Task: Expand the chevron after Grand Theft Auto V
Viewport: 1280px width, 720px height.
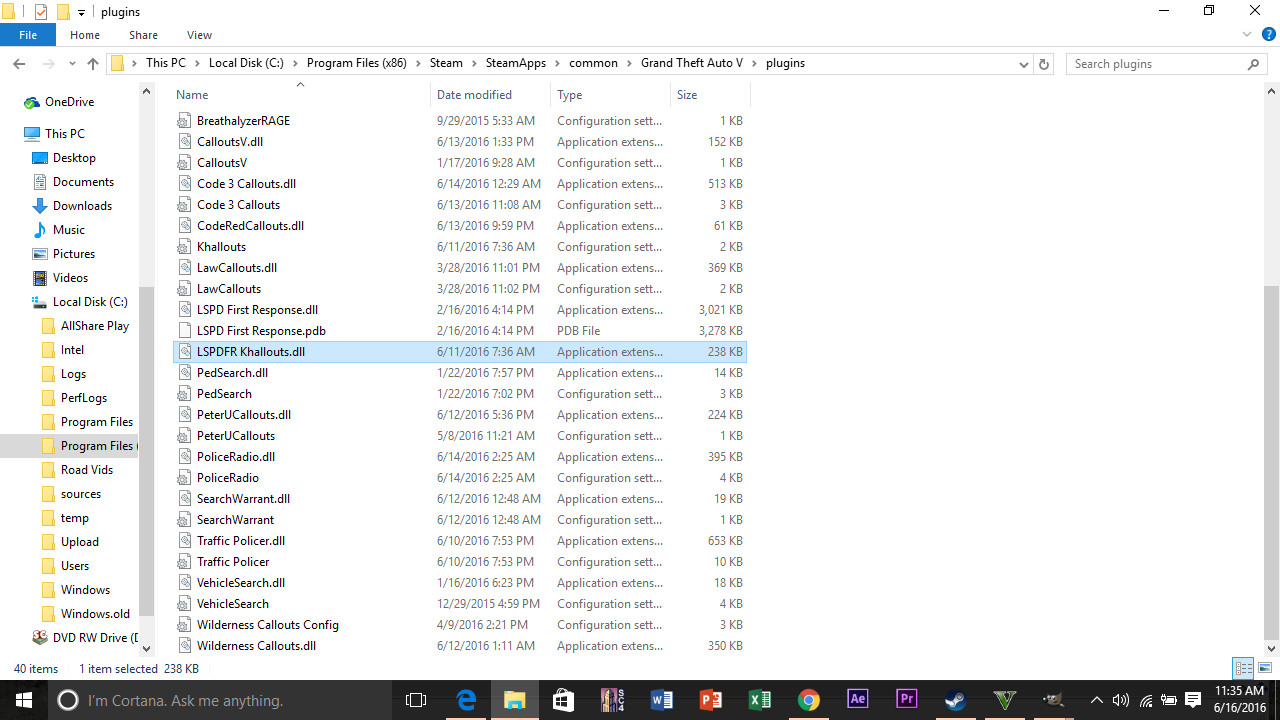Action: point(755,63)
